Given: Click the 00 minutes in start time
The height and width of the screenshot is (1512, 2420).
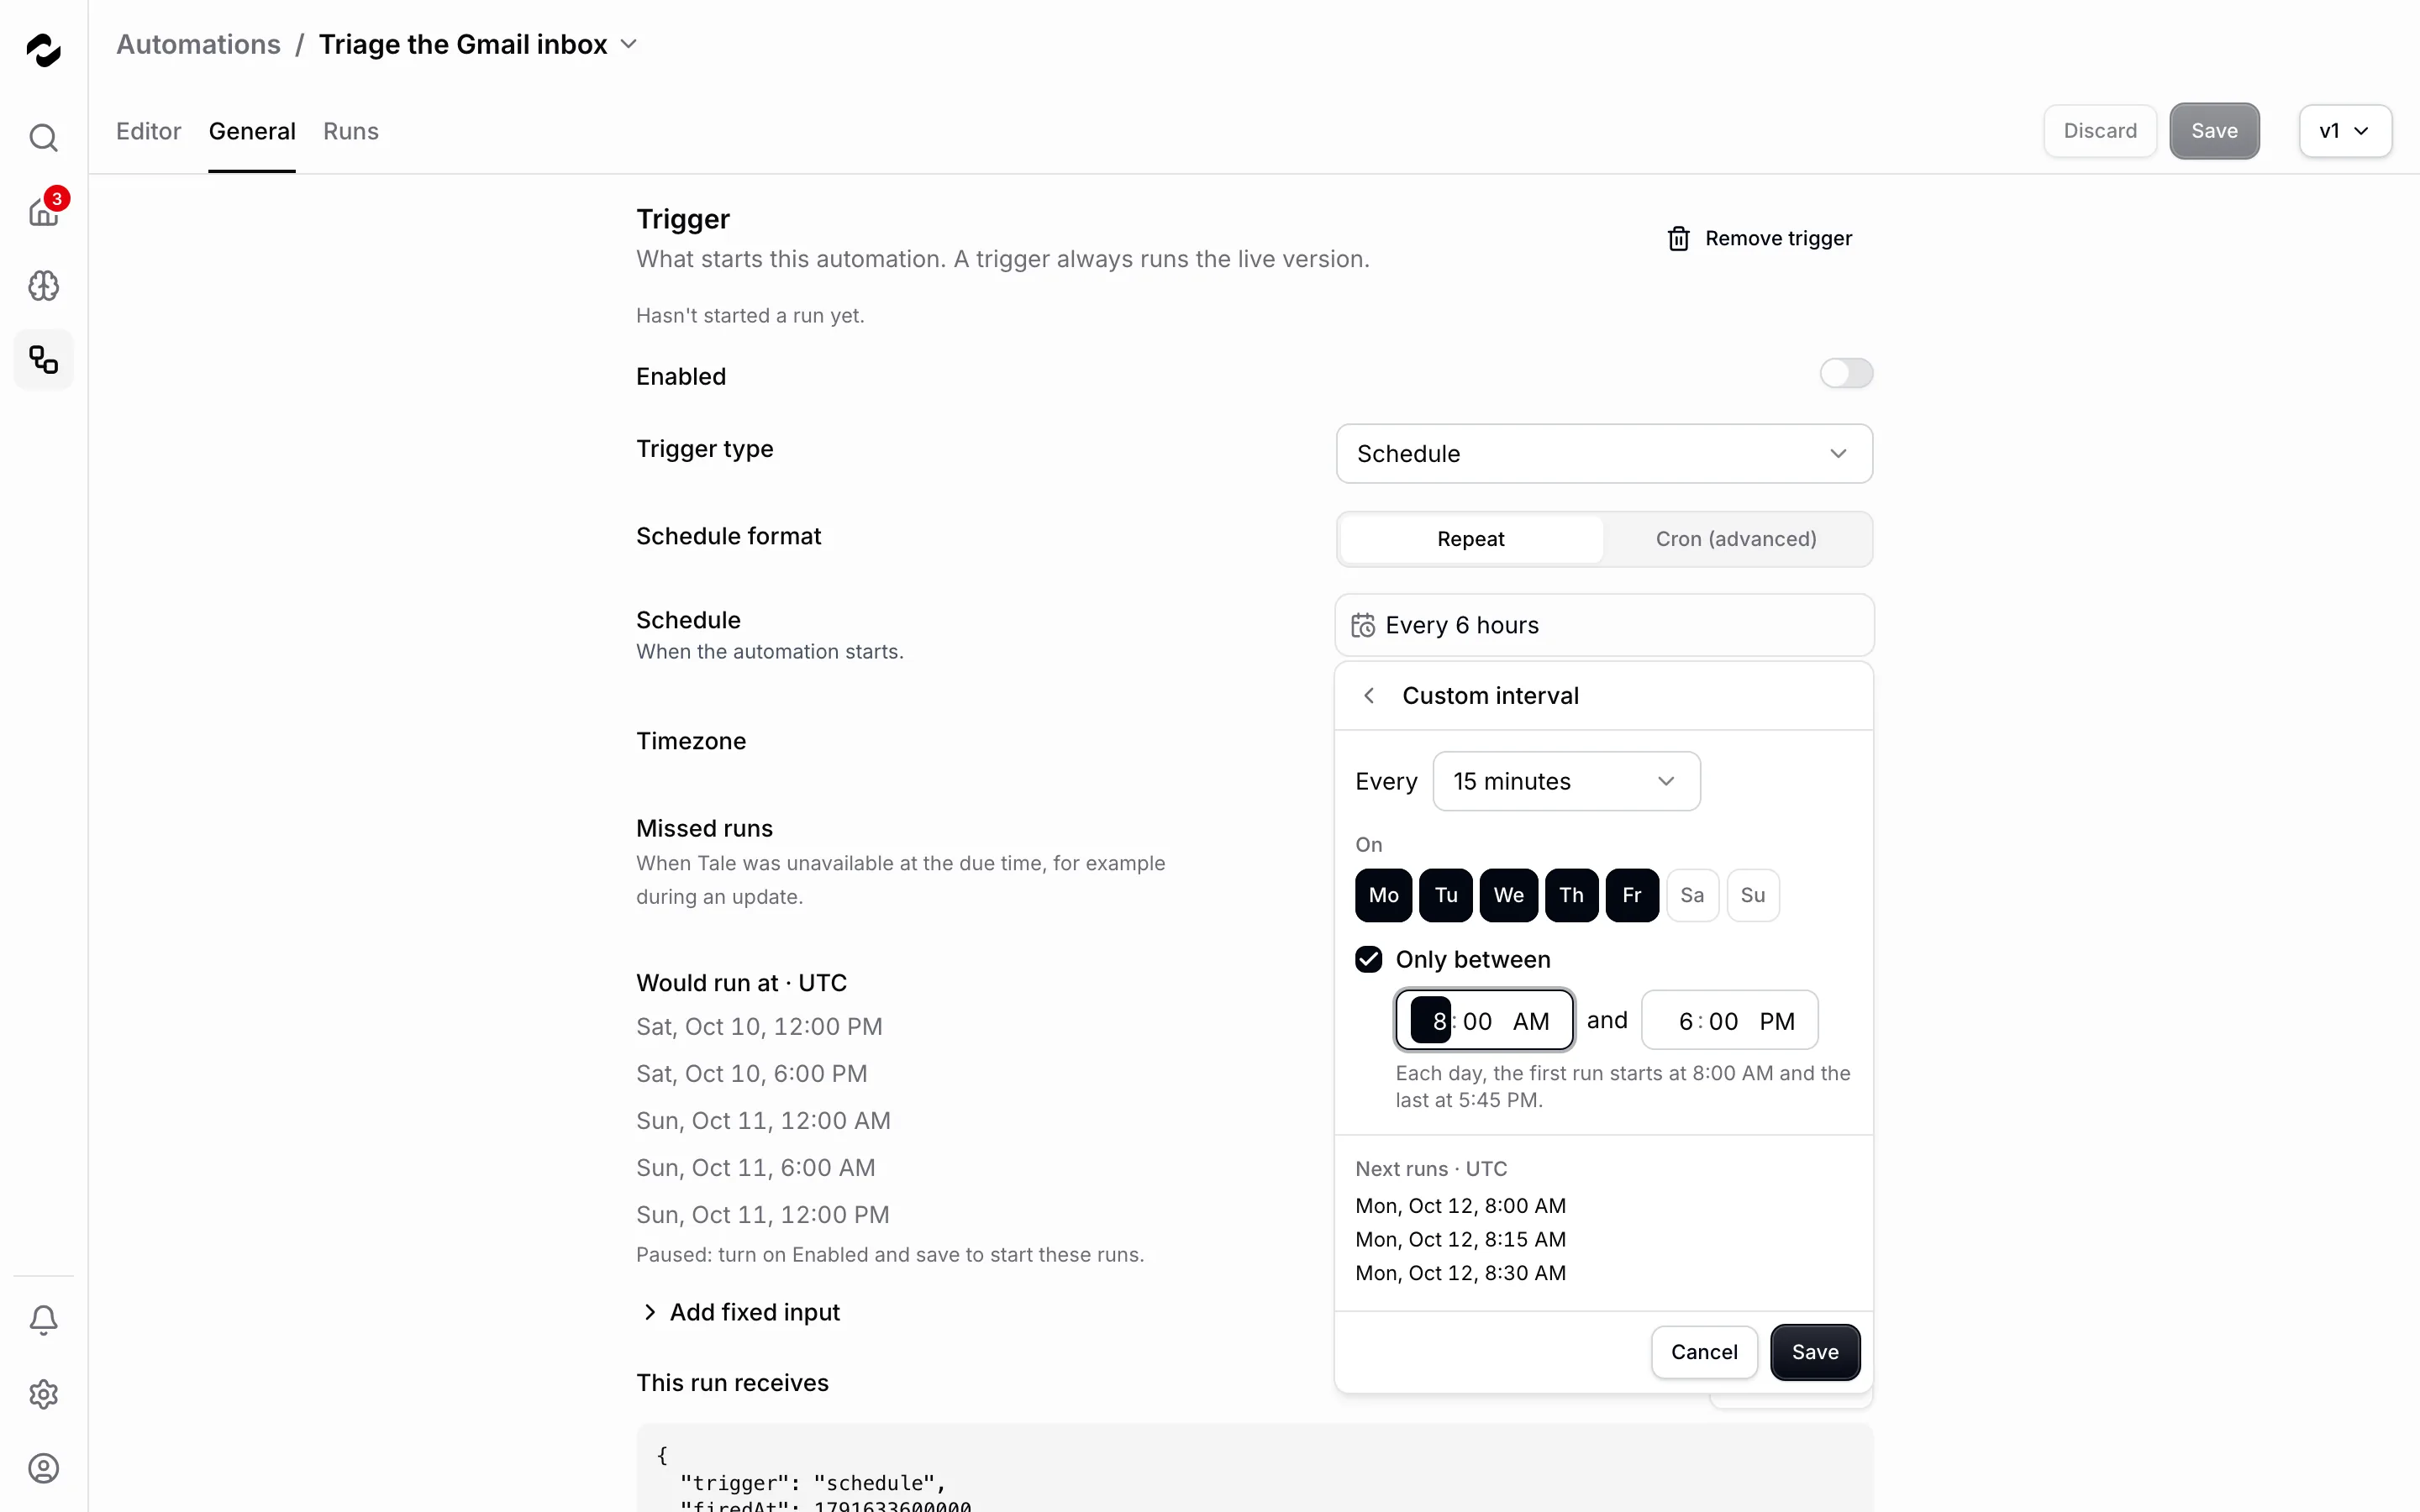Looking at the screenshot, I should pos(1477,1021).
